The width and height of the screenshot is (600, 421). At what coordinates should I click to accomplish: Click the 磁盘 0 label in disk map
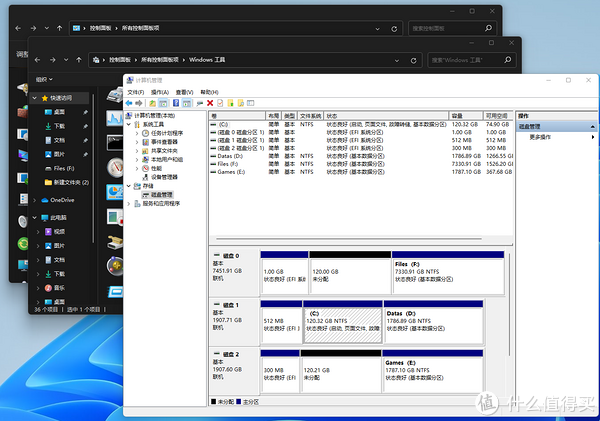pyautogui.click(x=231, y=256)
